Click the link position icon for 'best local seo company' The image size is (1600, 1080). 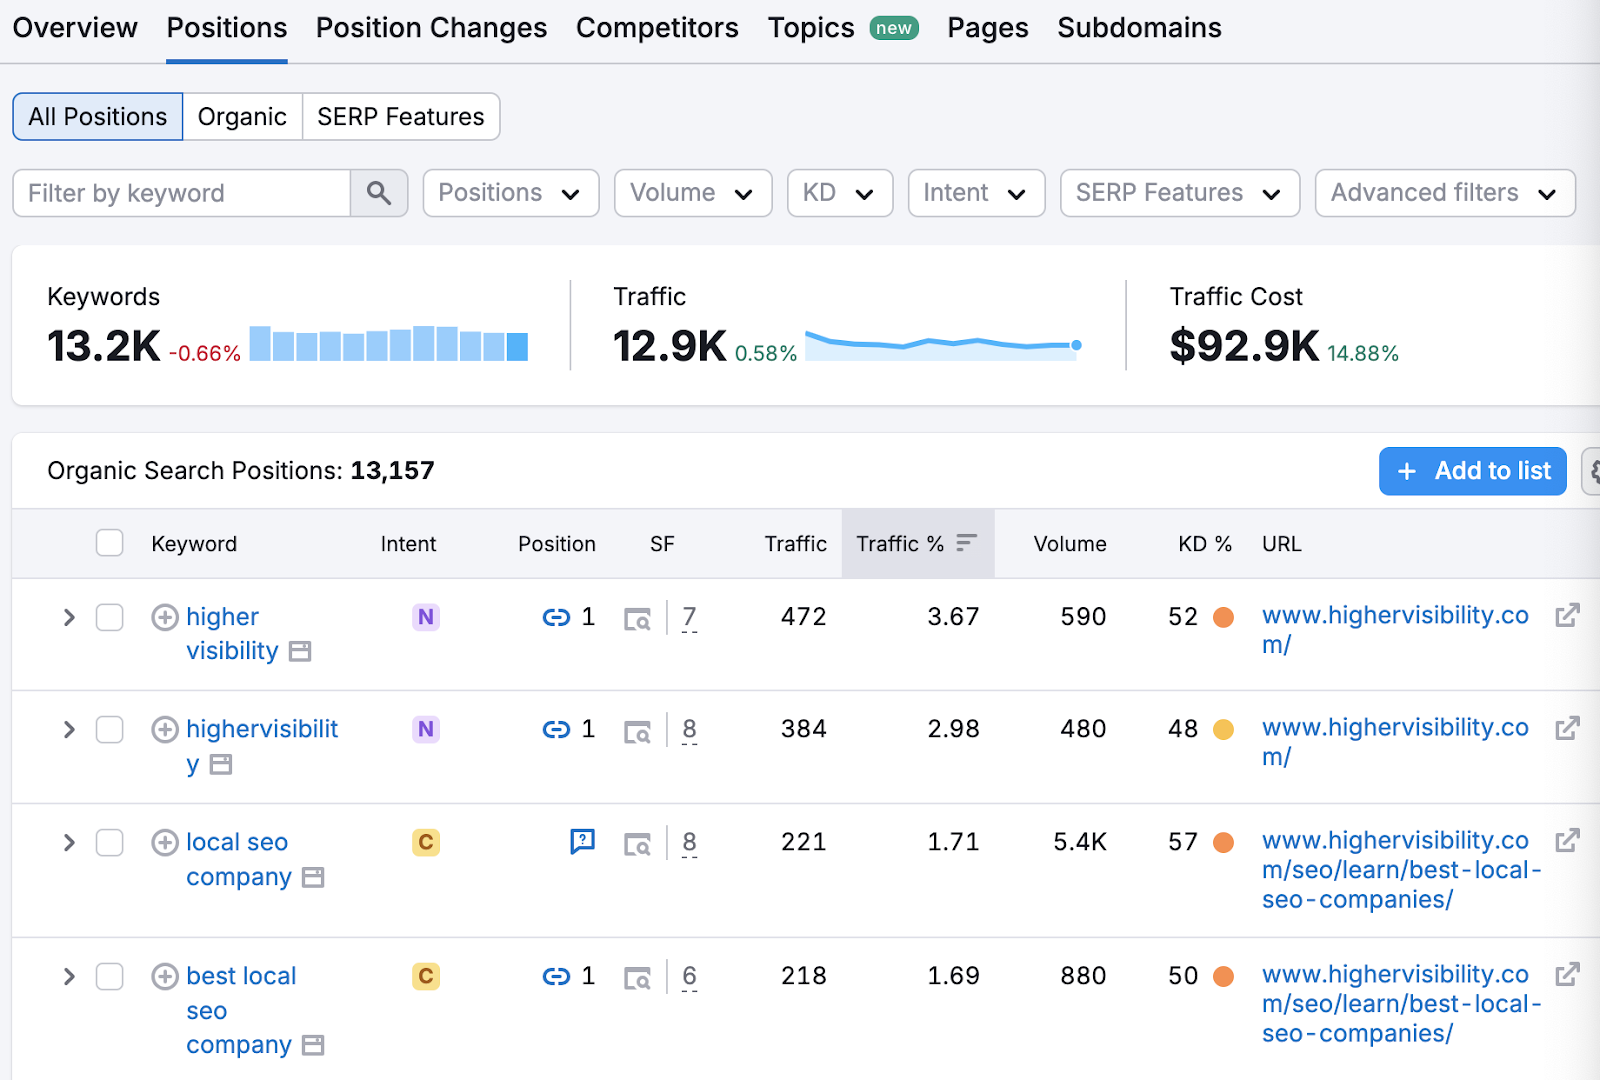[556, 976]
